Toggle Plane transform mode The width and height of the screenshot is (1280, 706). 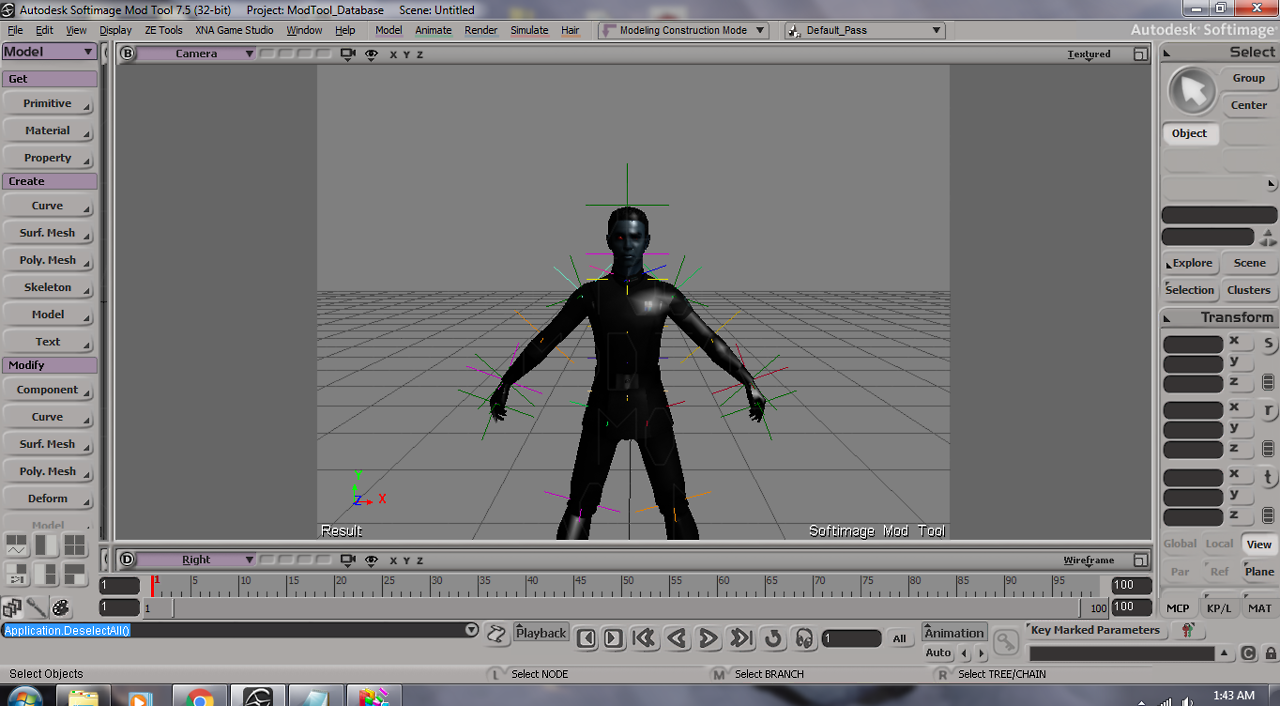1259,572
